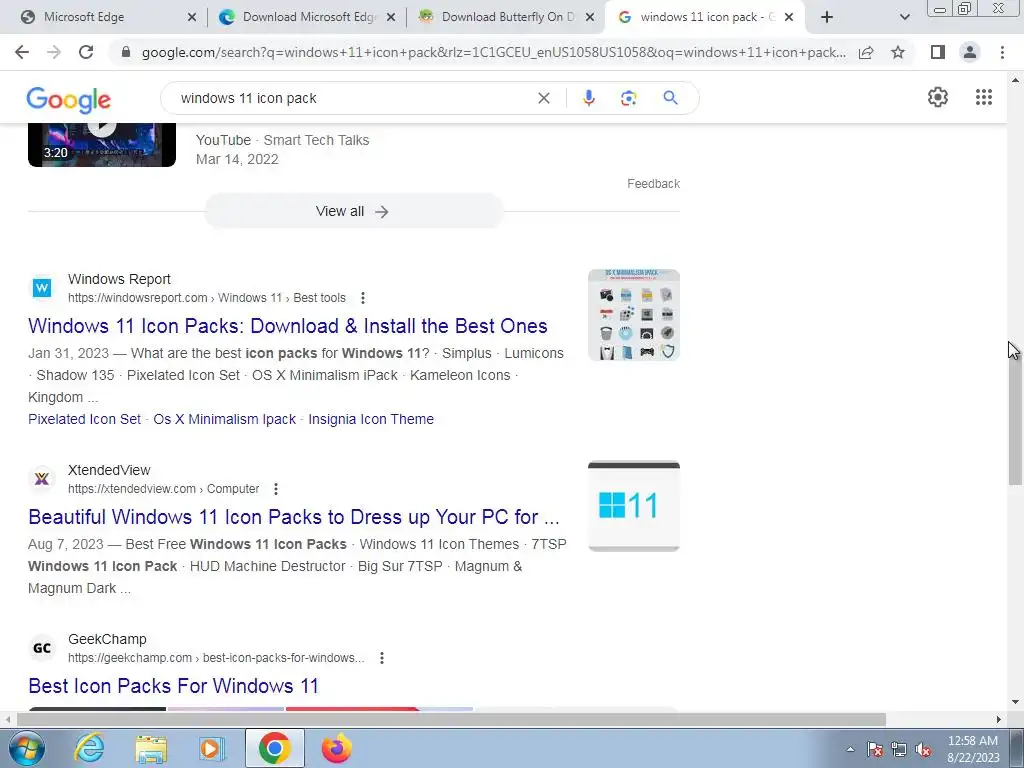Screen dimensions: 1024x768
Task: Click the site lock icon in address bar
Action: click(126, 52)
